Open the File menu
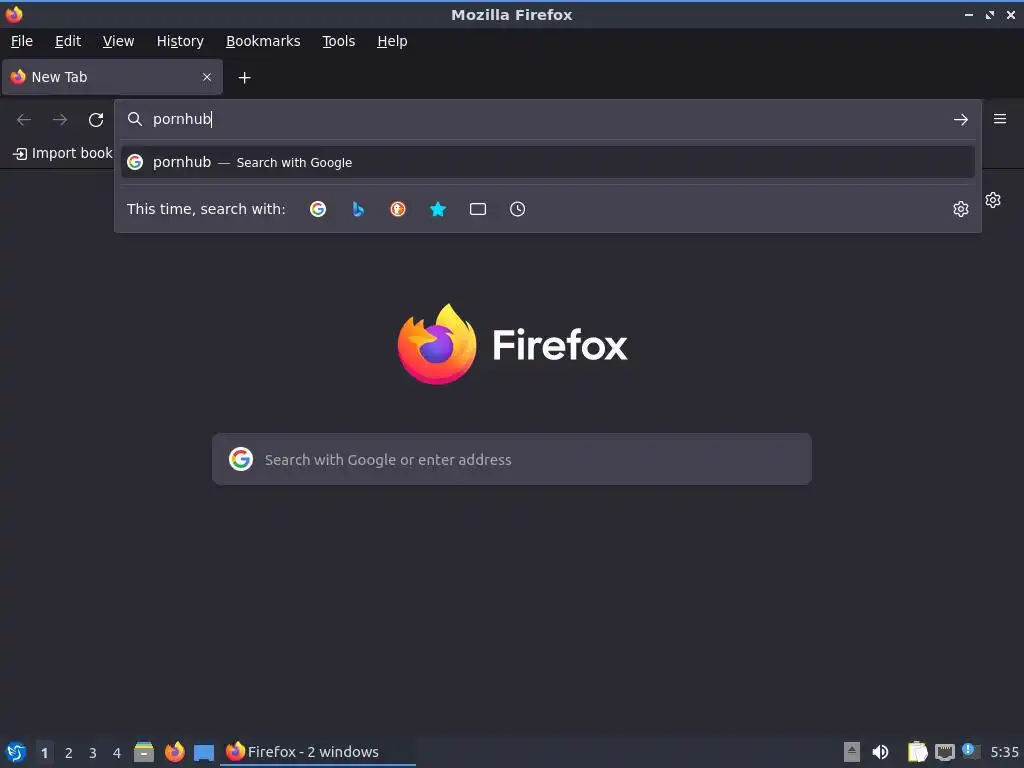The width and height of the screenshot is (1024, 768). pos(22,41)
